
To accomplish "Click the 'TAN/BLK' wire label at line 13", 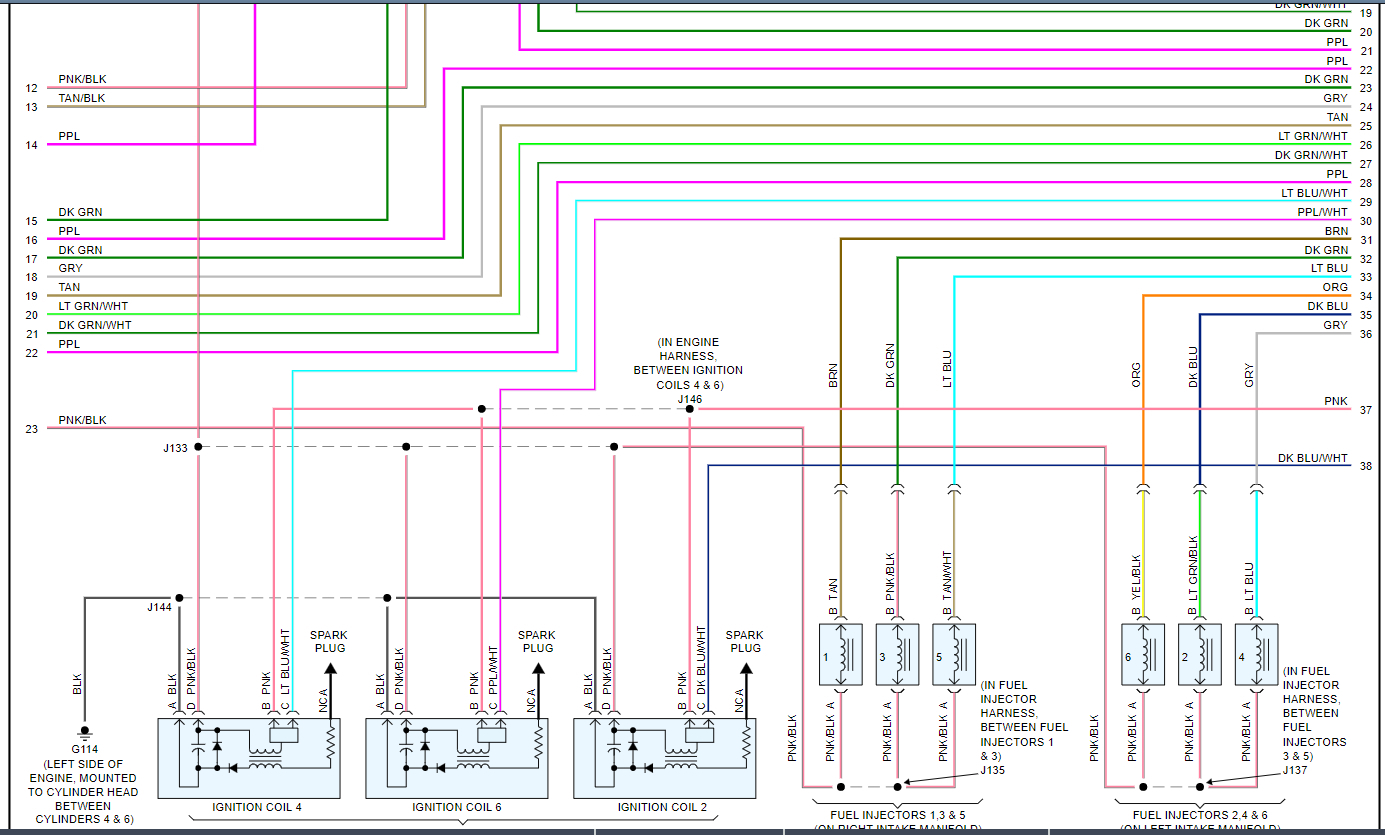I will pos(82,98).
